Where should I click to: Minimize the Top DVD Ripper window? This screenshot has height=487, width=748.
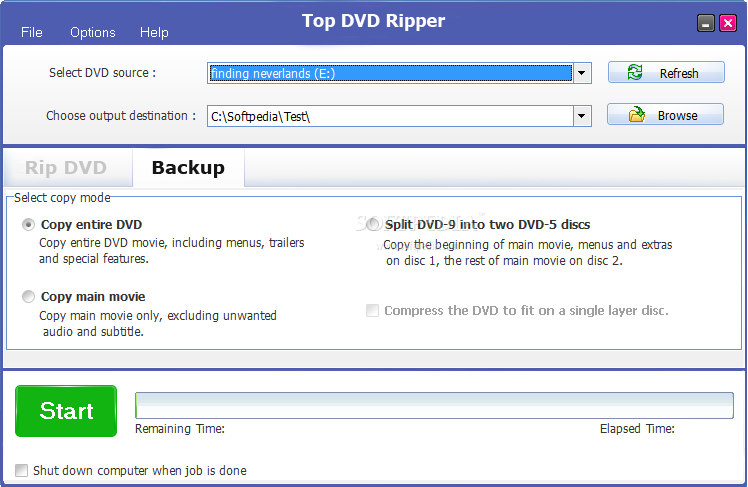point(706,23)
